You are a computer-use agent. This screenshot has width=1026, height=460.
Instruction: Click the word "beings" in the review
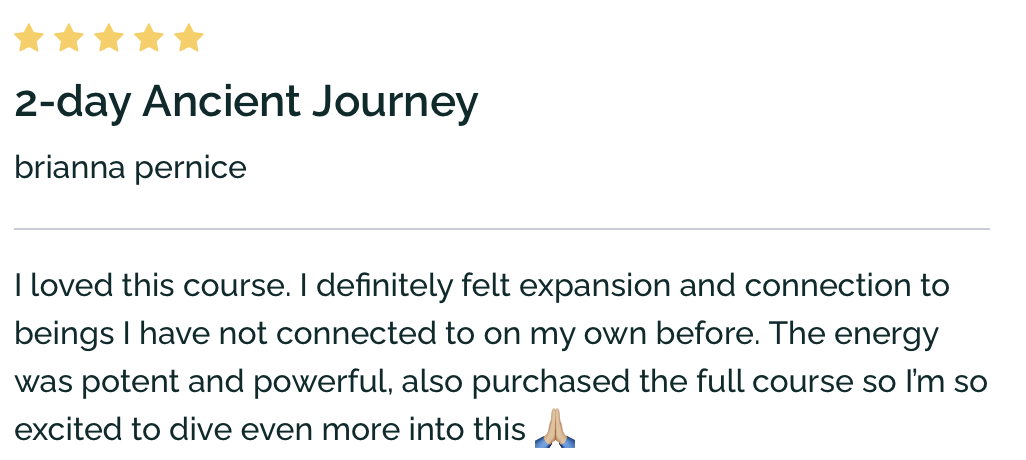pos(56,334)
